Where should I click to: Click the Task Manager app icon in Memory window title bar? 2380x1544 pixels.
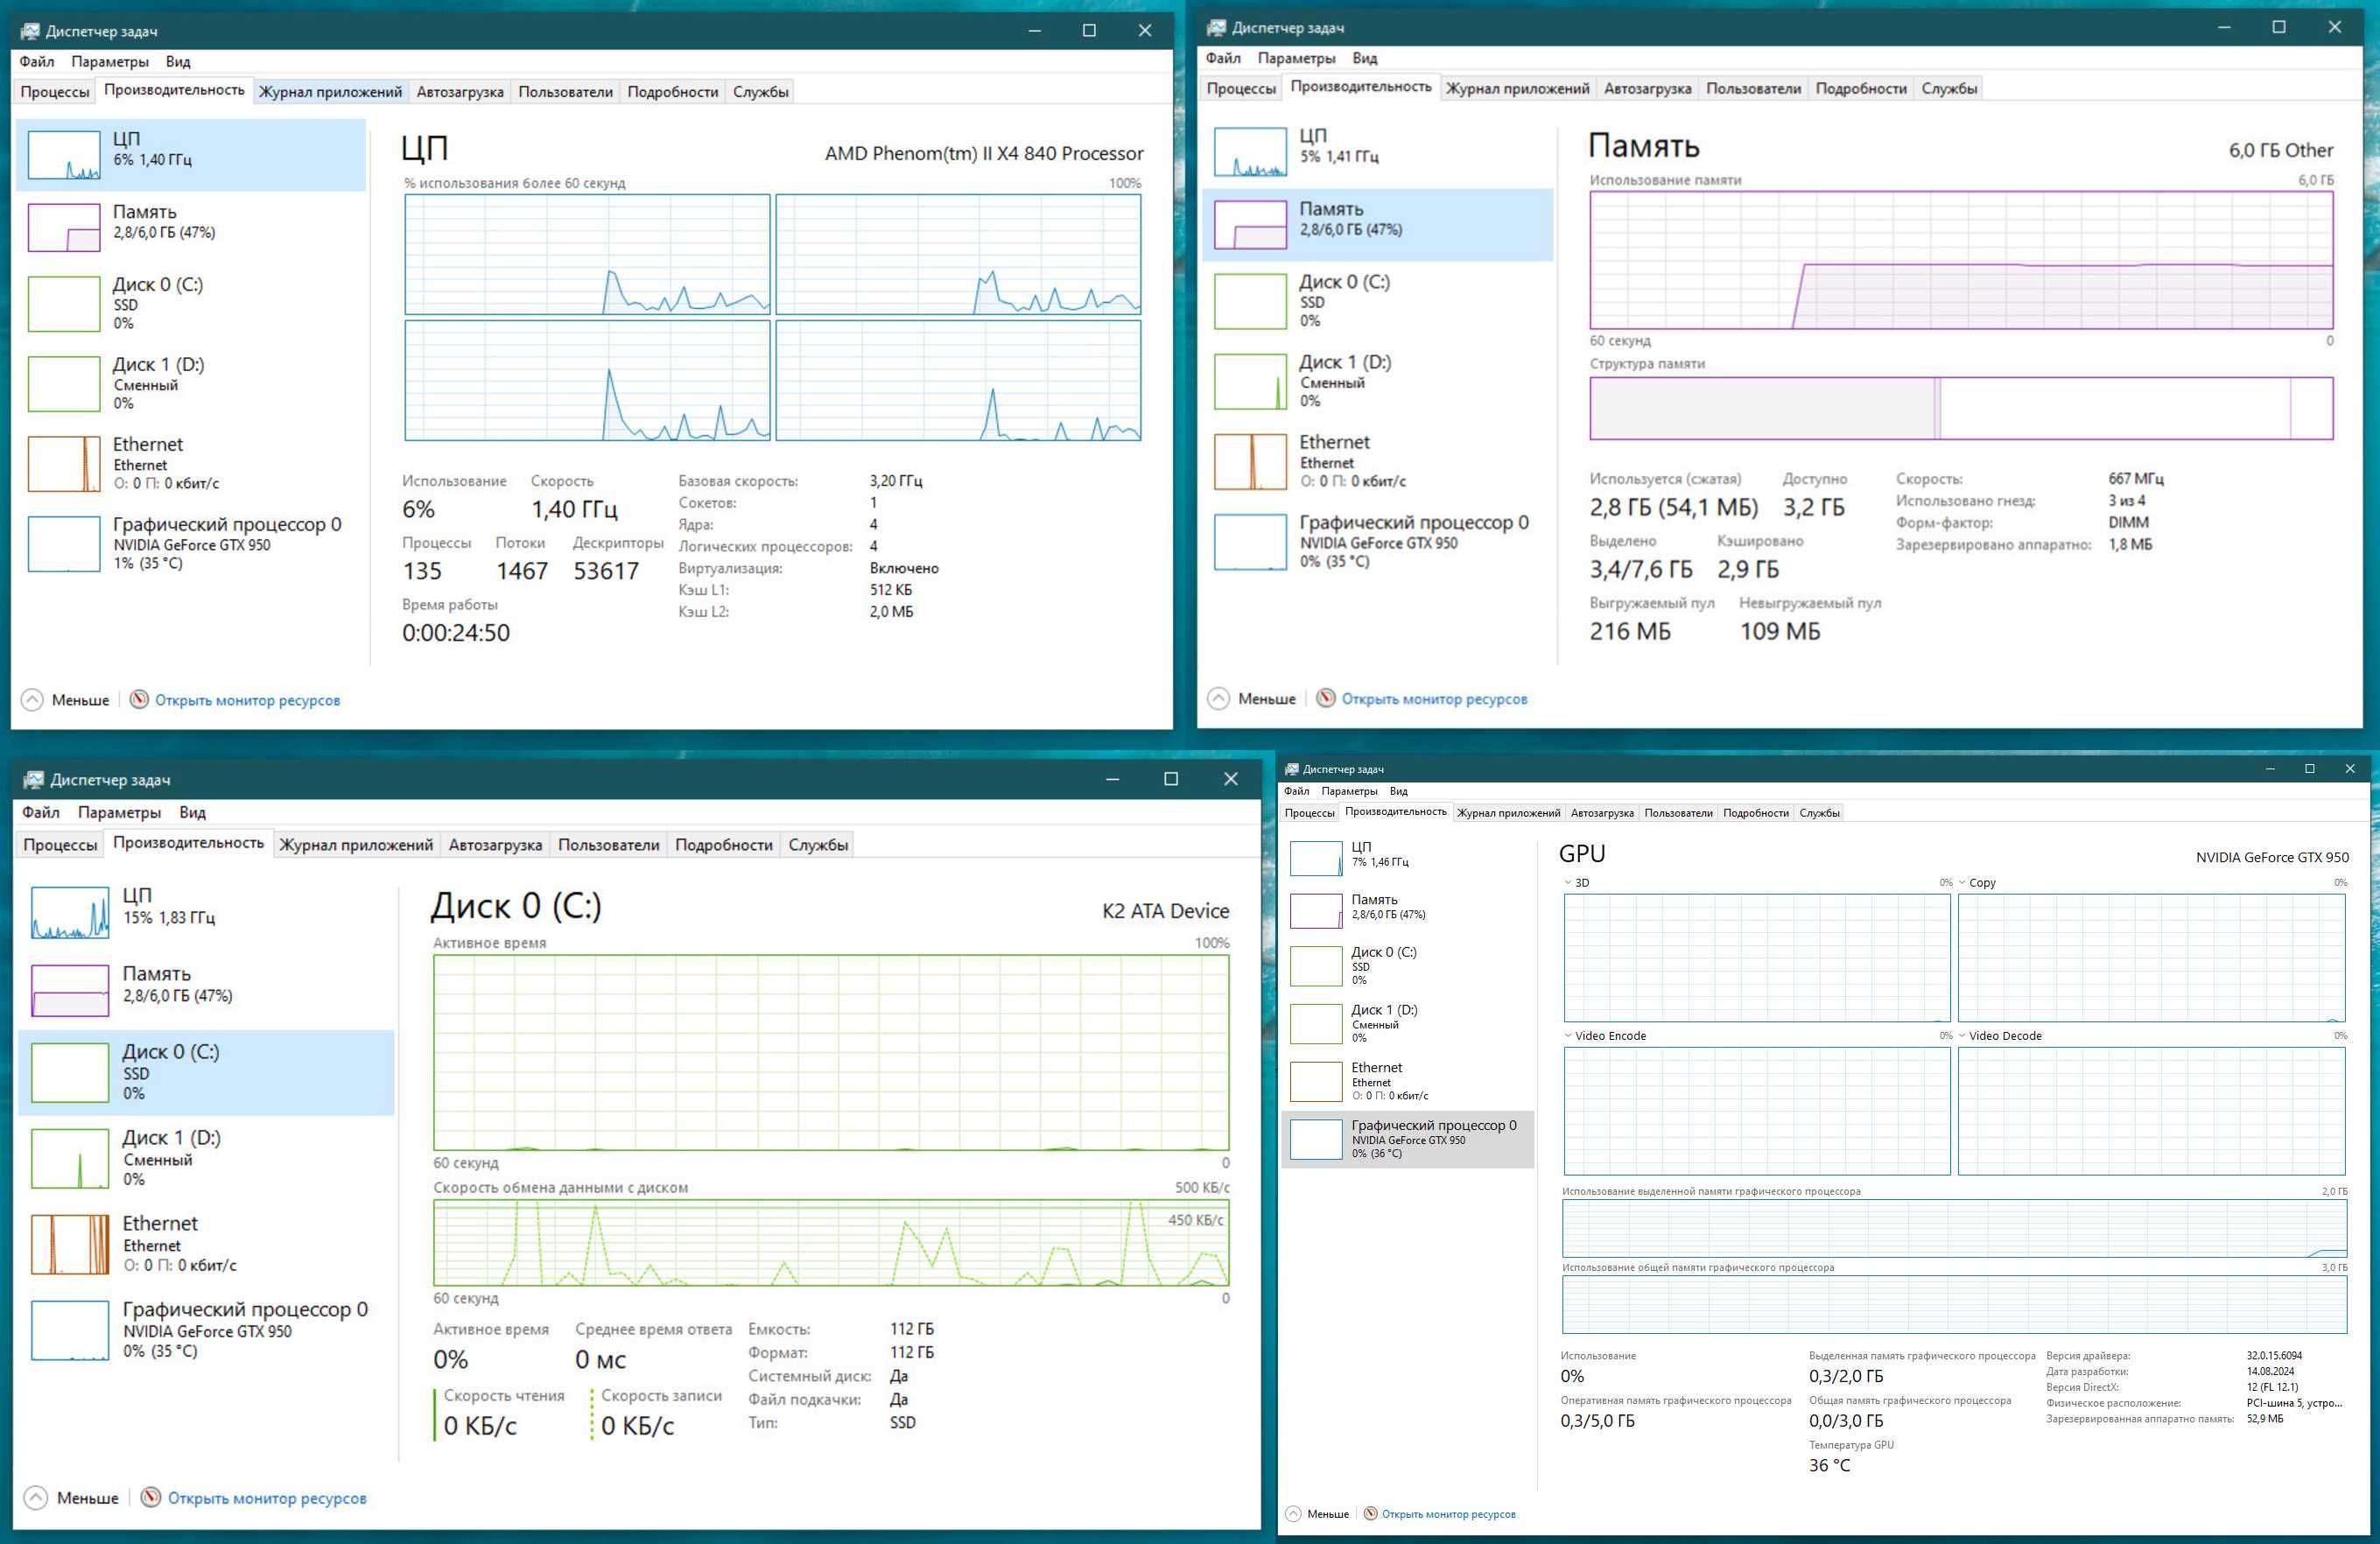click(1216, 28)
